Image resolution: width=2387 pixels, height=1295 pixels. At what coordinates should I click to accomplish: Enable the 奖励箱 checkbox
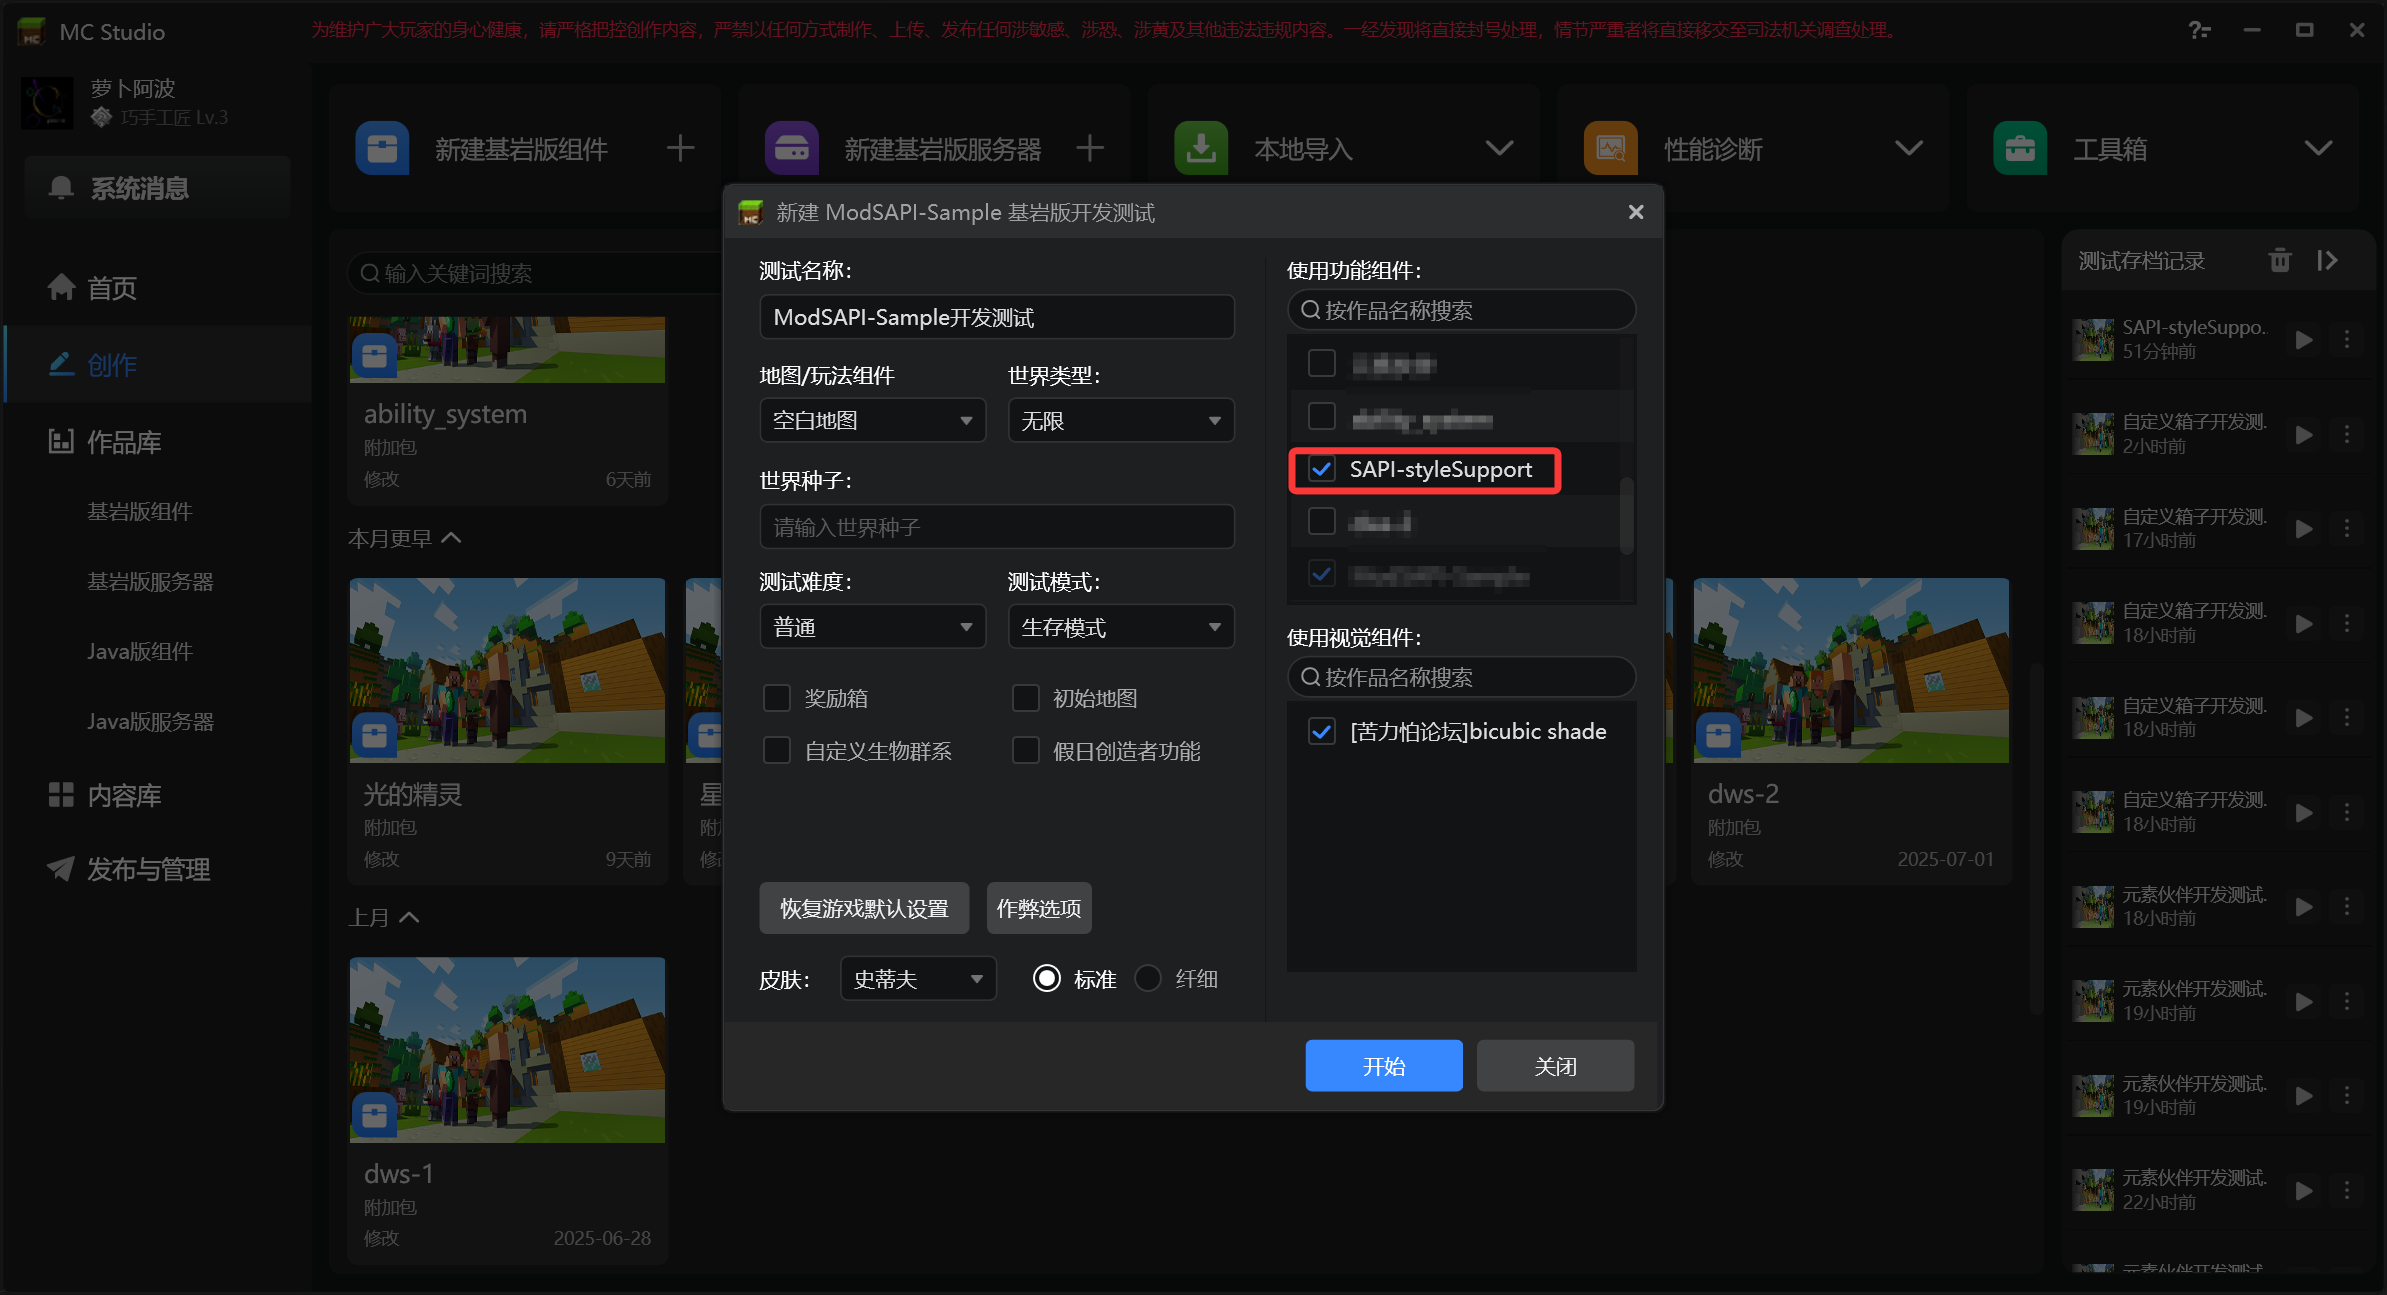coord(777,697)
